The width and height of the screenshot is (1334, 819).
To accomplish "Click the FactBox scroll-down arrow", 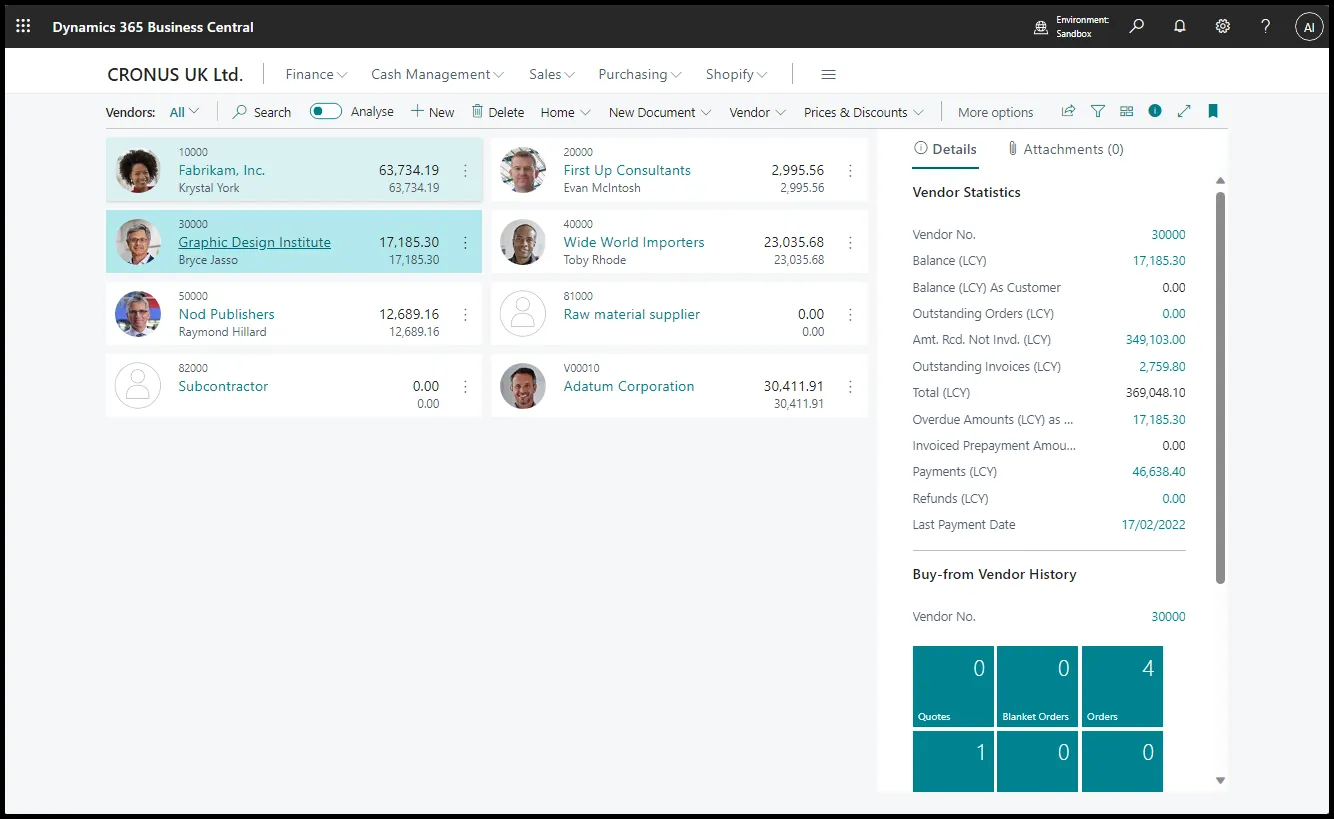I will 1220,780.
